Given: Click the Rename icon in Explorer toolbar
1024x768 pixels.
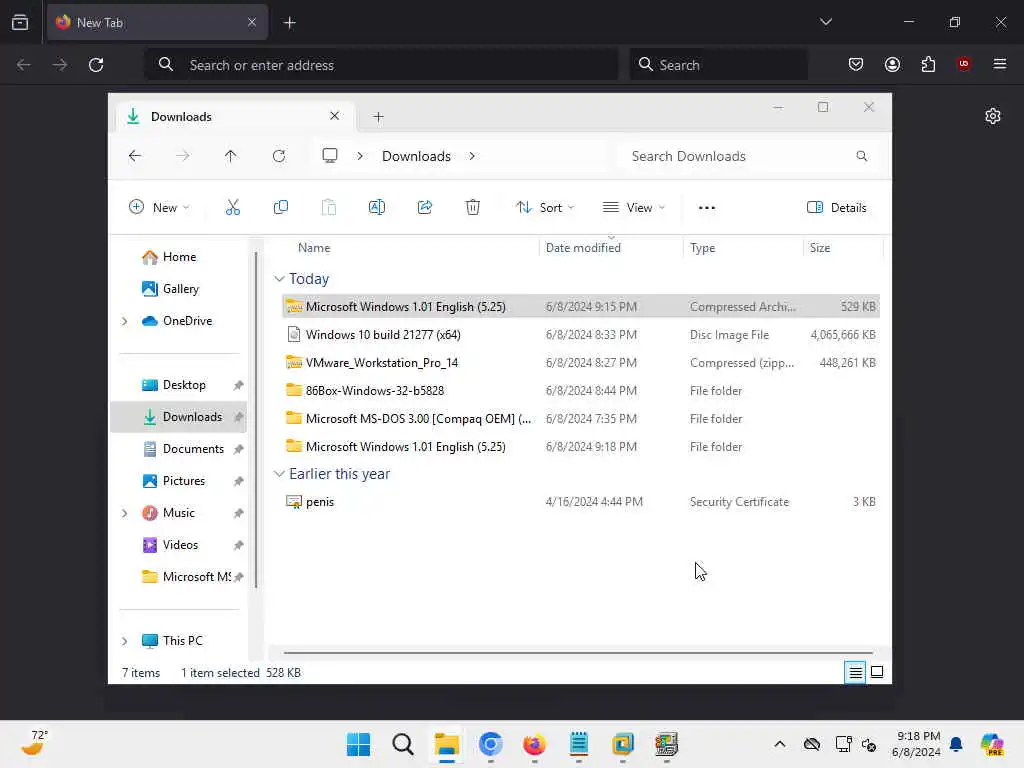Looking at the screenshot, I should [x=377, y=208].
